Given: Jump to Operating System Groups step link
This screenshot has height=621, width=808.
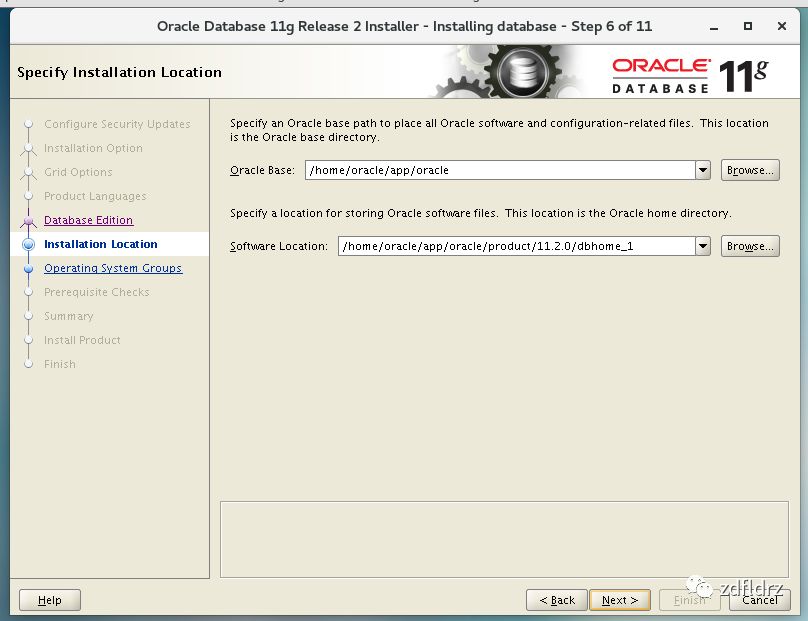Looking at the screenshot, I should pyautogui.click(x=113, y=268).
